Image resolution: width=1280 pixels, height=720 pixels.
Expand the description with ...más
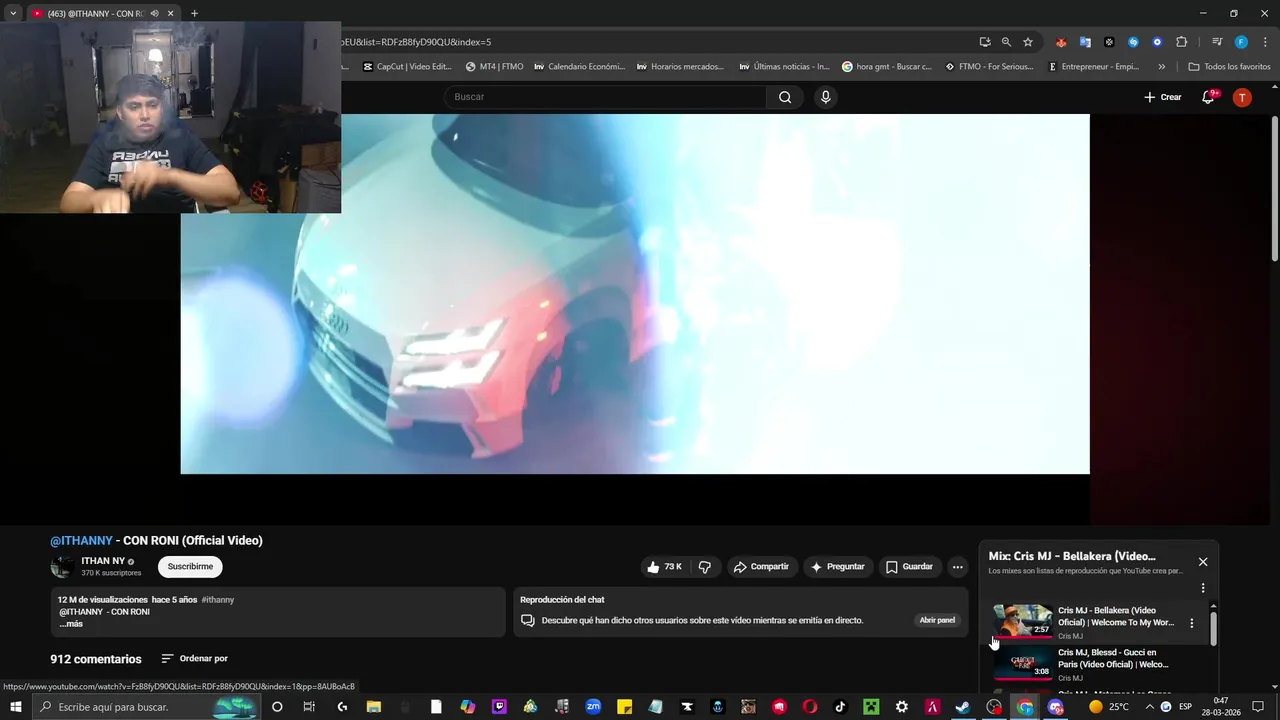pyautogui.click(x=71, y=624)
